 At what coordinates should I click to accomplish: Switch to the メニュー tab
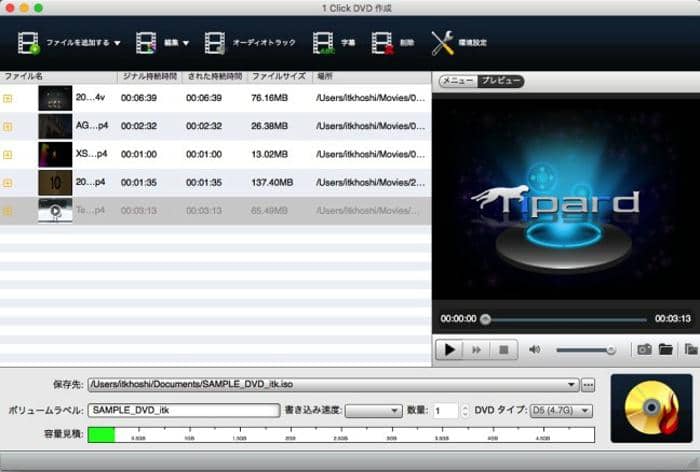pyautogui.click(x=458, y=81)
